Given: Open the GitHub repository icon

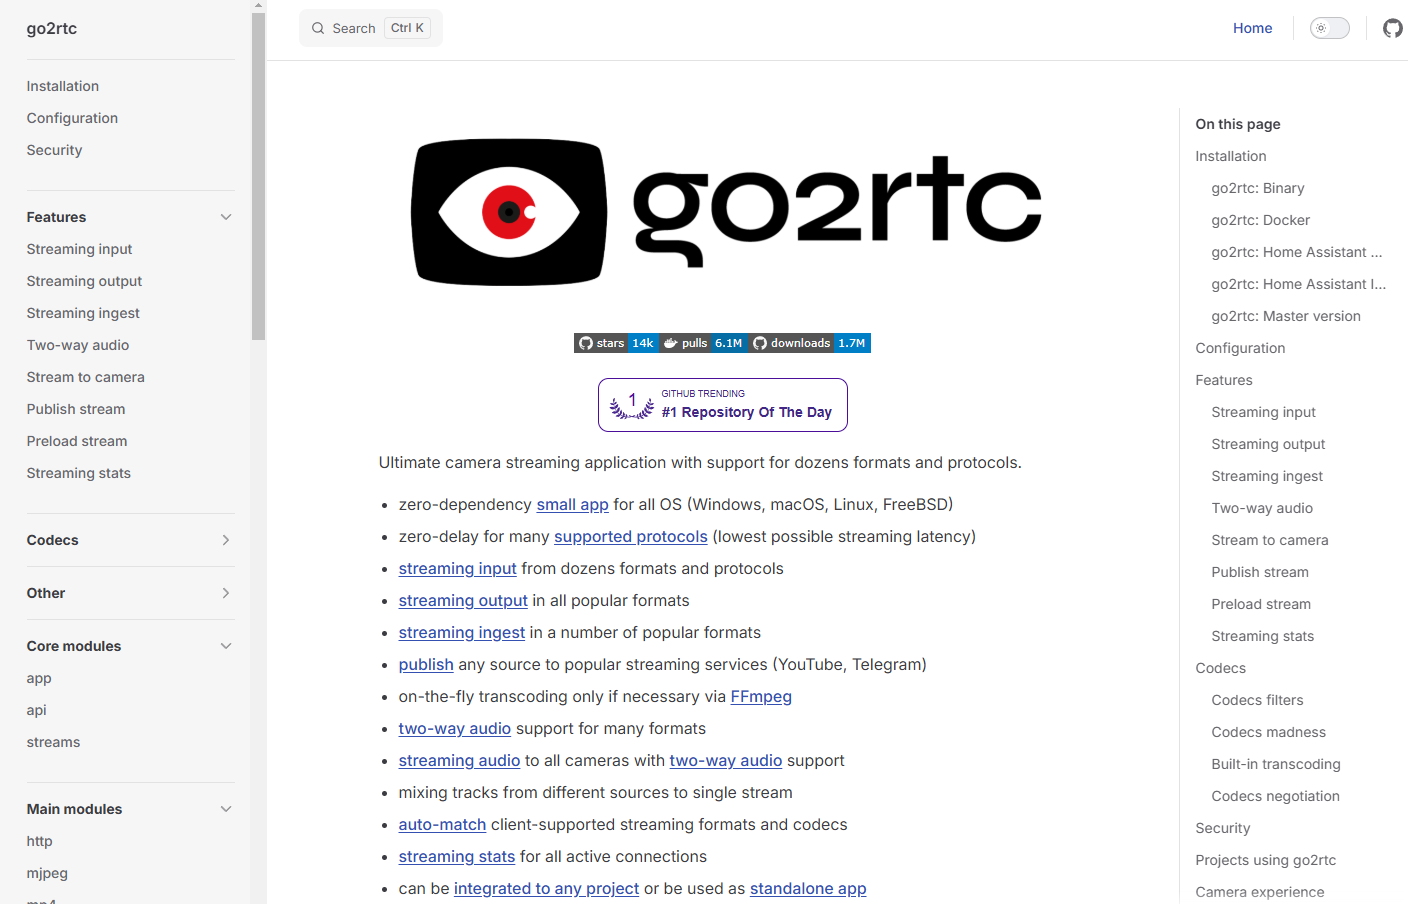Looking at the screenshot, I should pos(1392,28).
